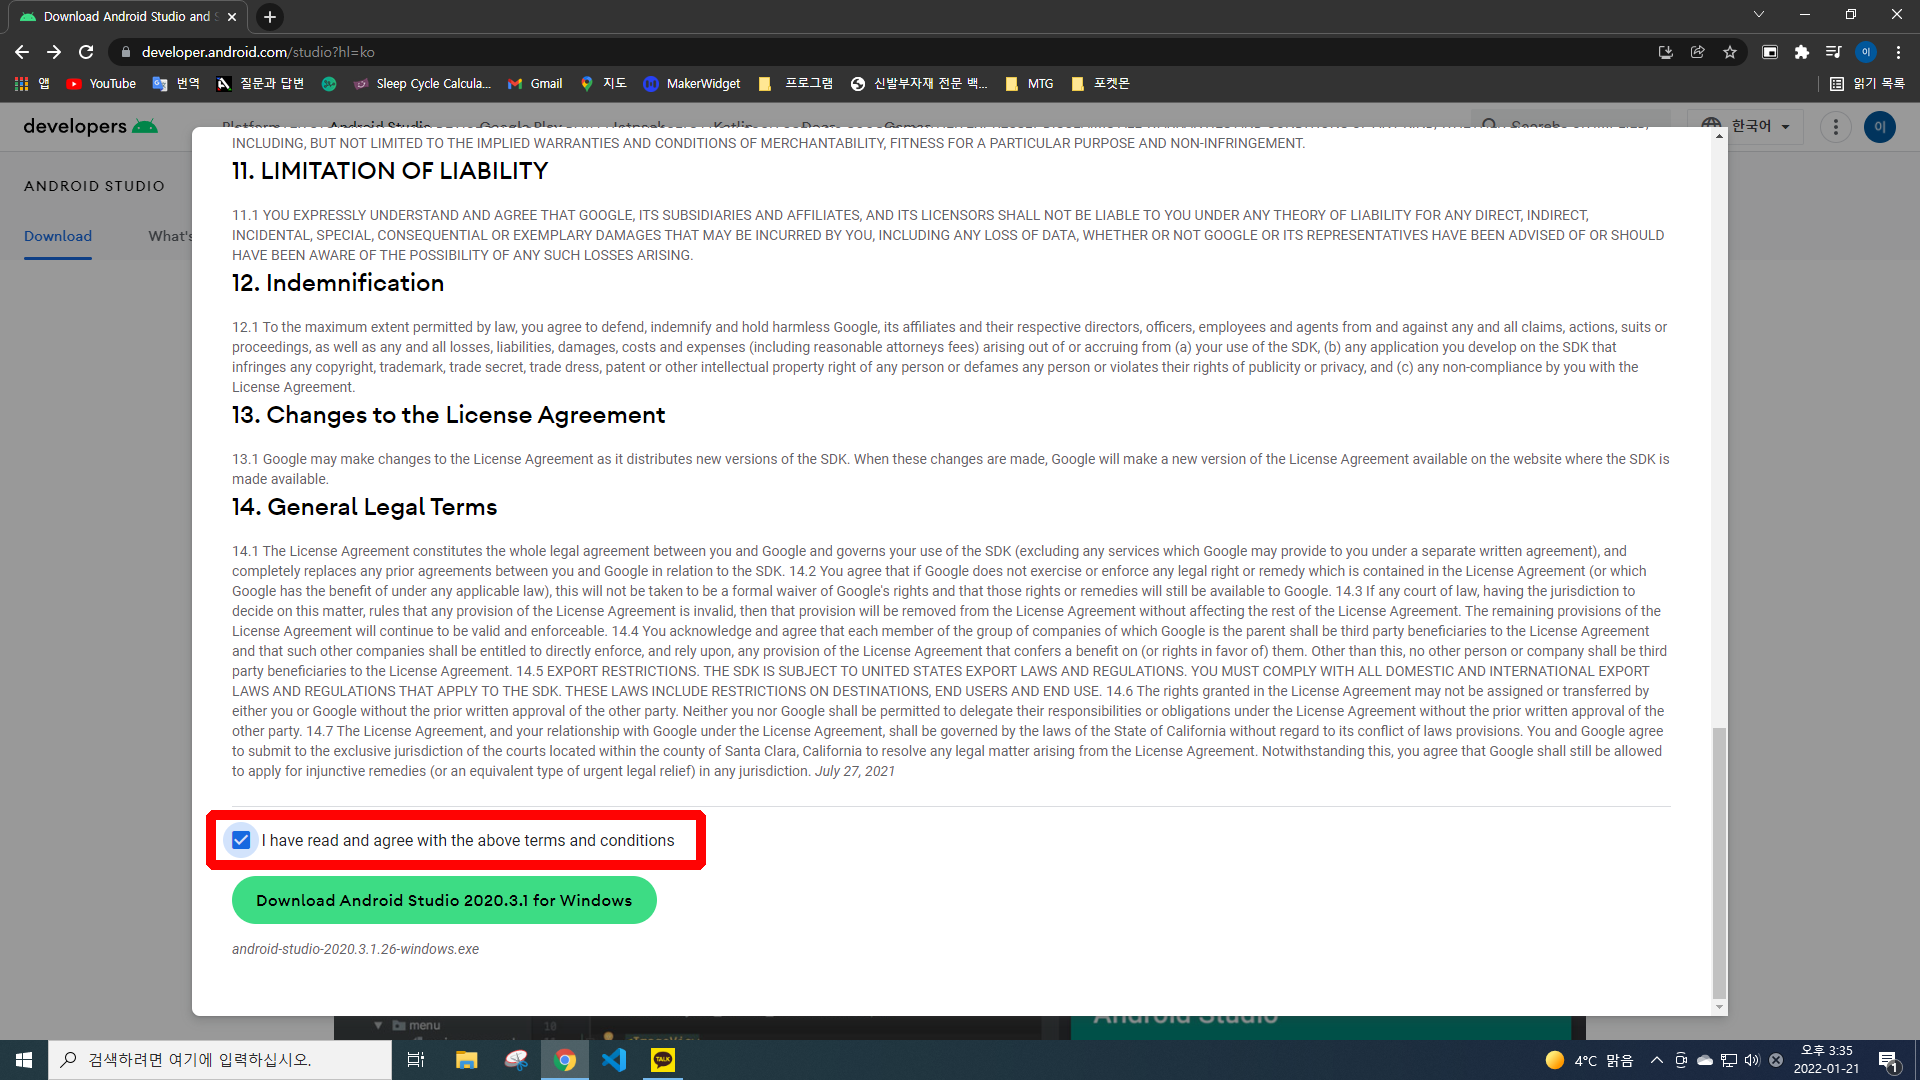Image resolution: width=1920 pixels, height=1080 pixels.
Task: Open the weather widget on taskbar
Action: pyautogui.click(x=1589, y=1060)
